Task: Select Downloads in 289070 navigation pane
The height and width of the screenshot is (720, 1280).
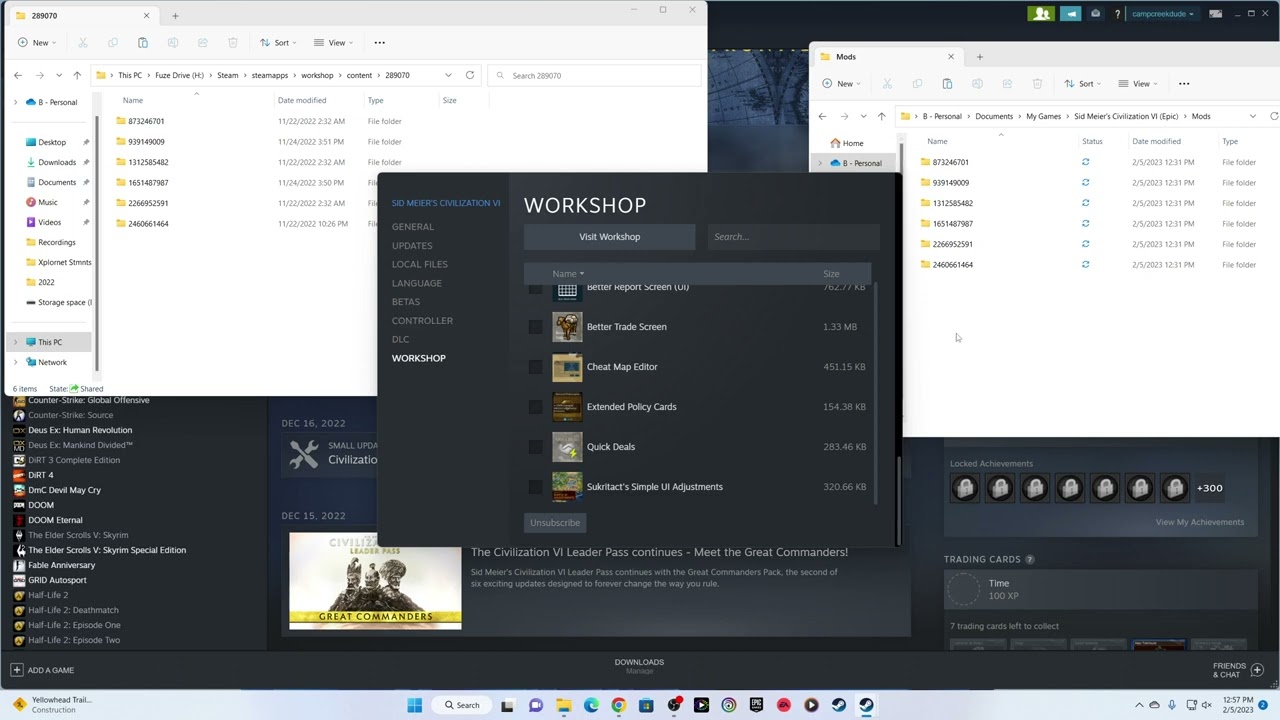Action: [x=57, y=162]
